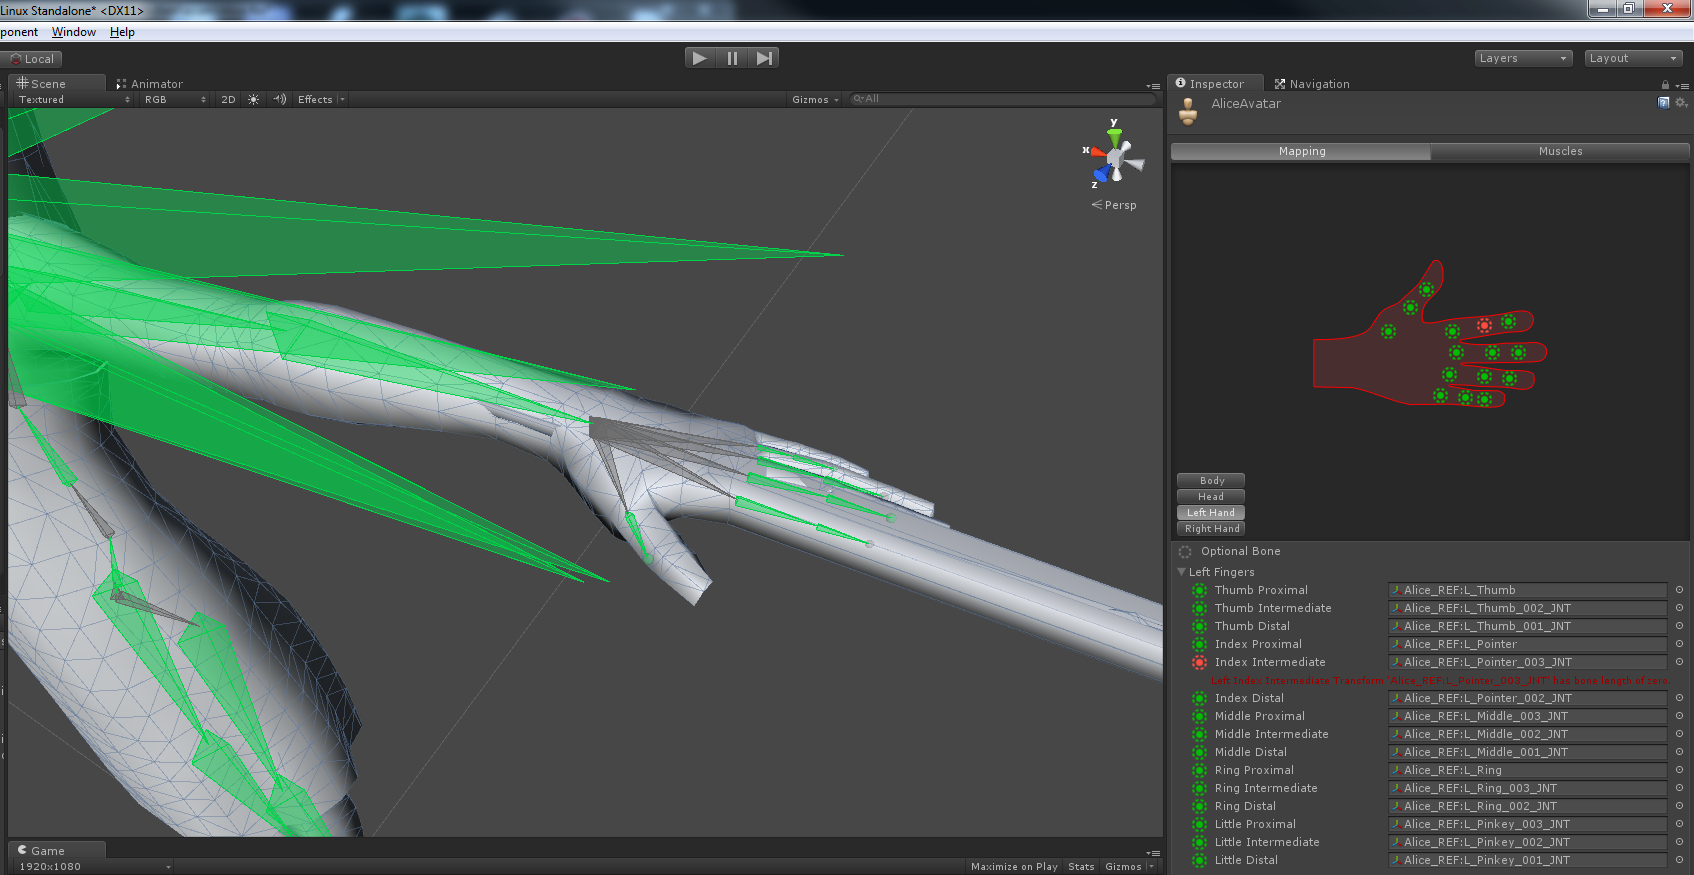
Task: Click the Pause button in the toolbar
Action: click(x=732, y=58)
